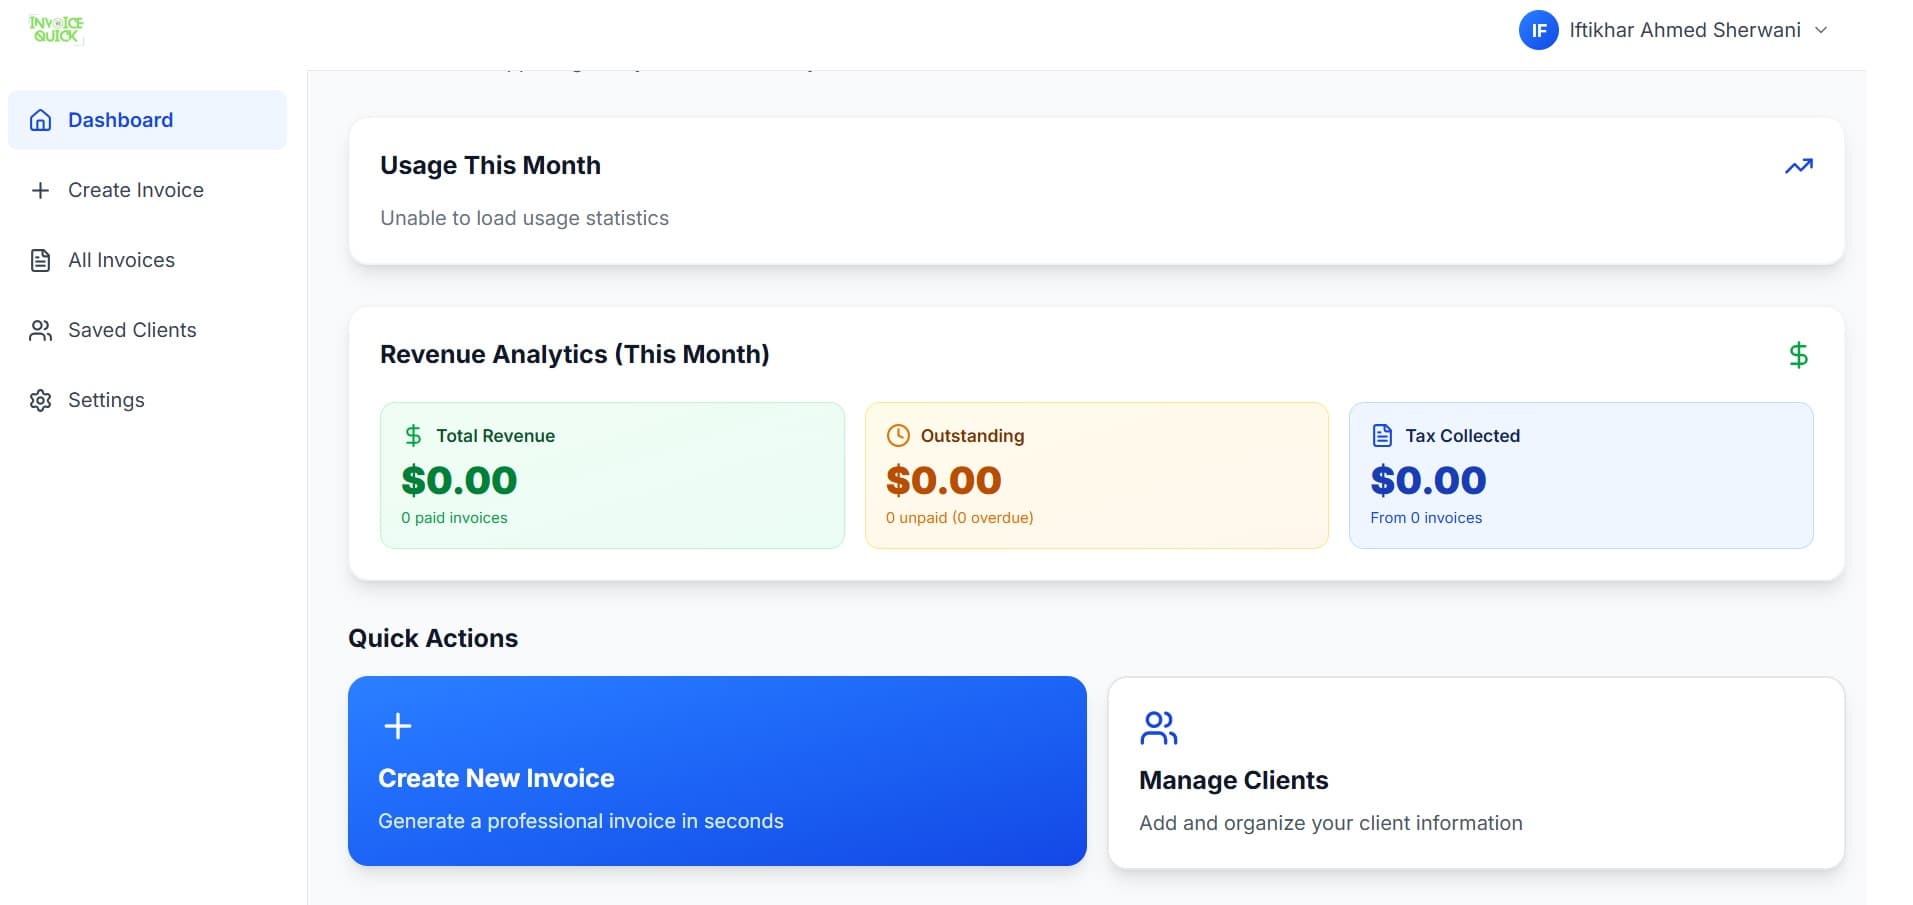Switch to the Dashboard sidebar item

click(x=119, y=119)
